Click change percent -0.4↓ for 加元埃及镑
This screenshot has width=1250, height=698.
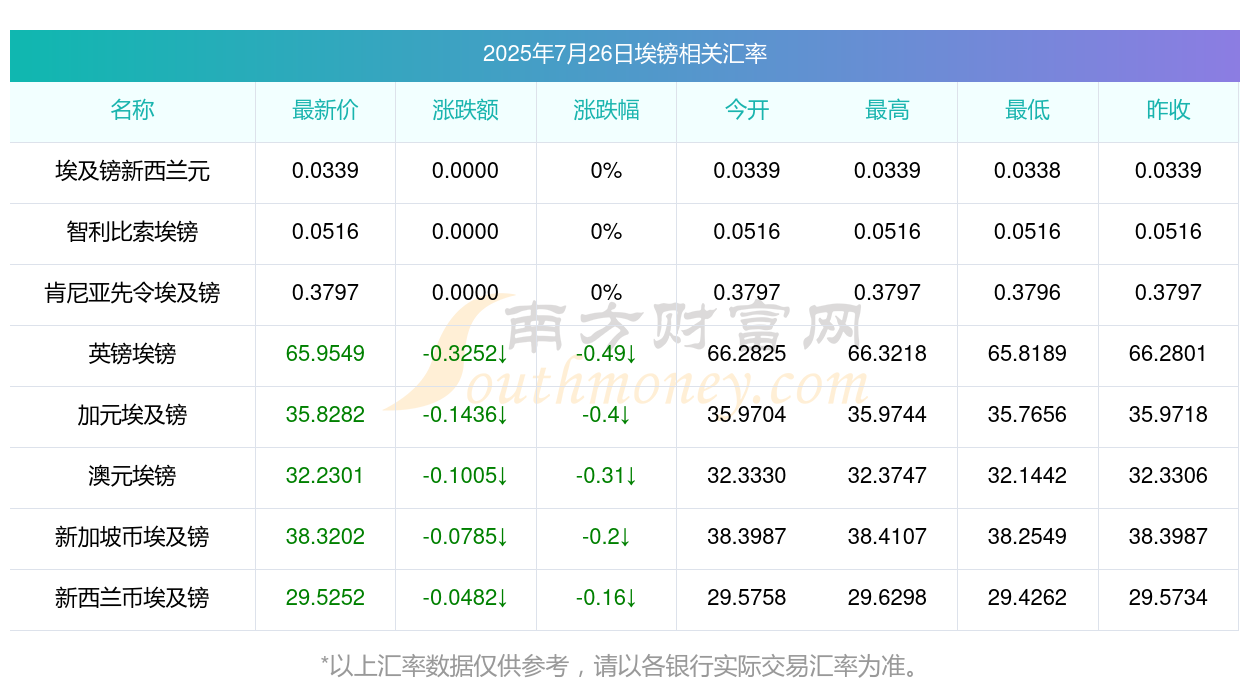click(x=606, y=415)
